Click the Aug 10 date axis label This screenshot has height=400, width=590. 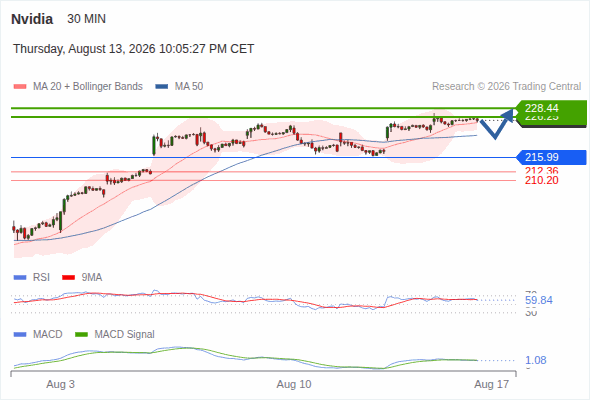294,385
